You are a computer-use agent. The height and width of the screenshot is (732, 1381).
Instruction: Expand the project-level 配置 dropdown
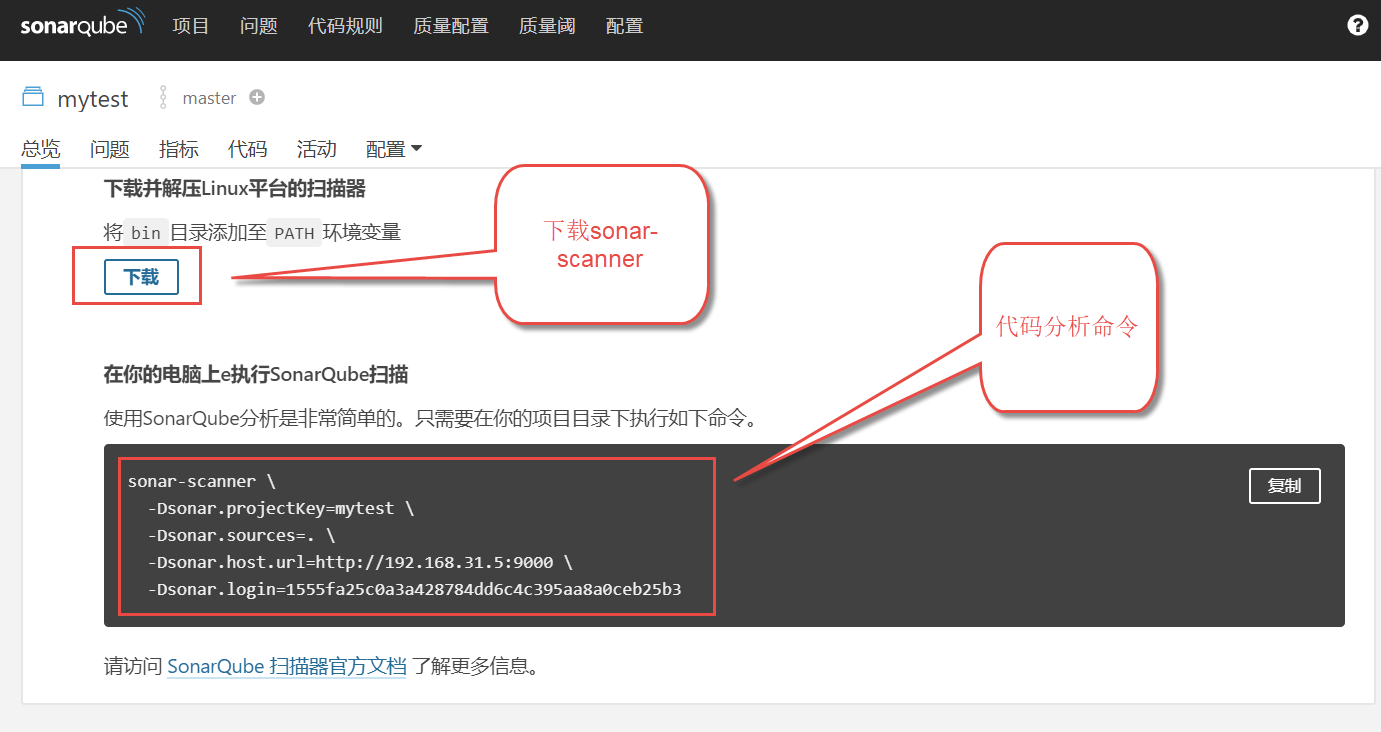click(394, 149)
